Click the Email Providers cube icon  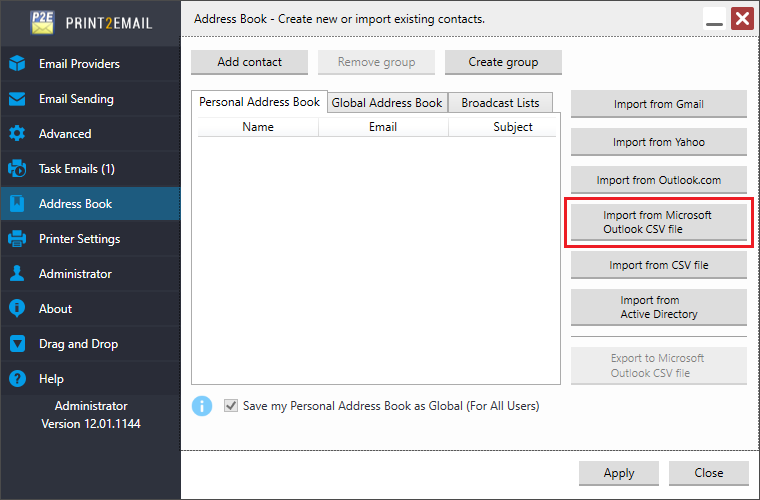17,63
